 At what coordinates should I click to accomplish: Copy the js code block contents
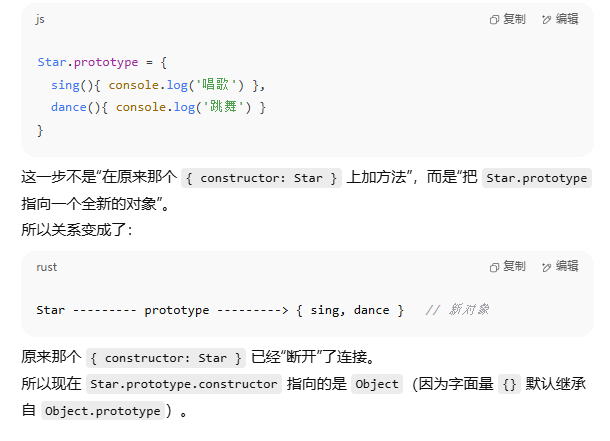pyautogui.click(x=508, y=19)
